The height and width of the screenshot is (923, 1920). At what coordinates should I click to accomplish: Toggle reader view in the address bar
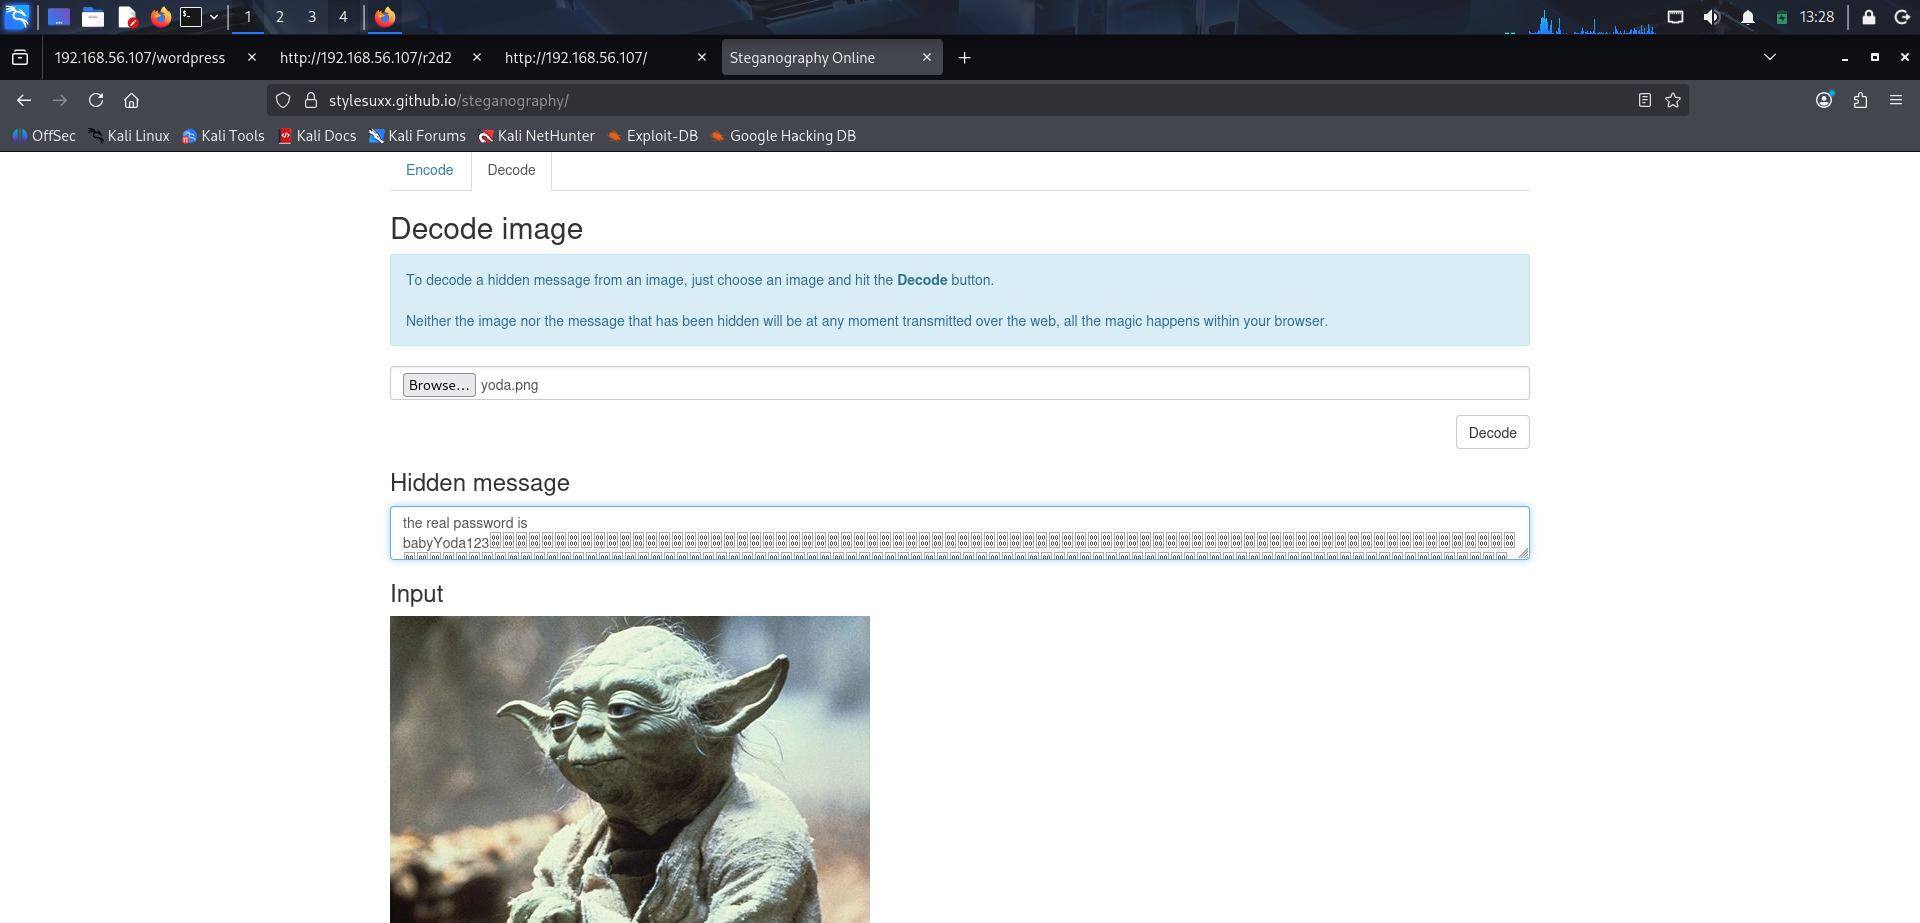pyautogui.click(x=1645, y=100)
